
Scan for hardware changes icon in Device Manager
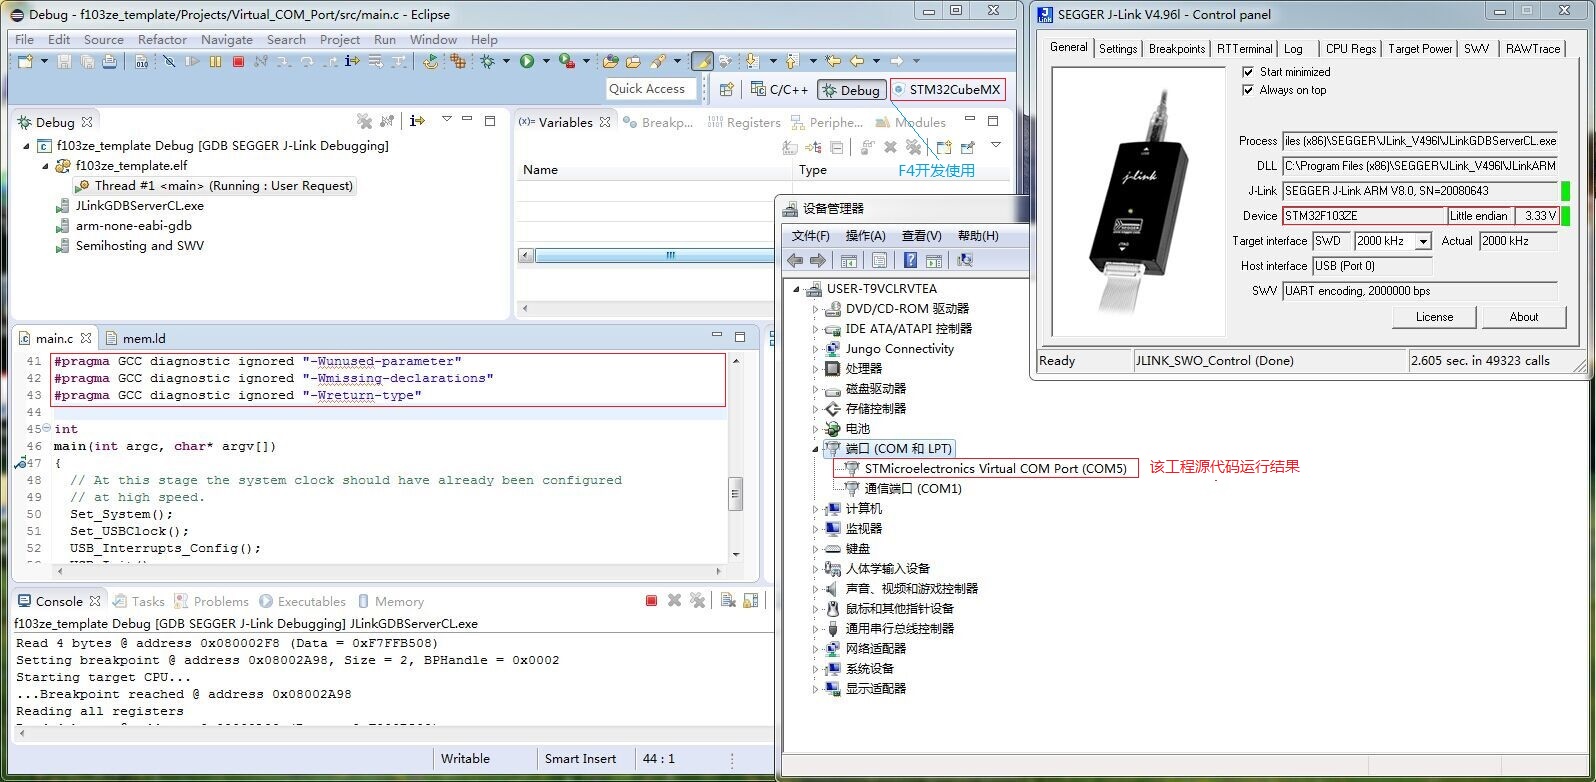[x=965, y=261]
